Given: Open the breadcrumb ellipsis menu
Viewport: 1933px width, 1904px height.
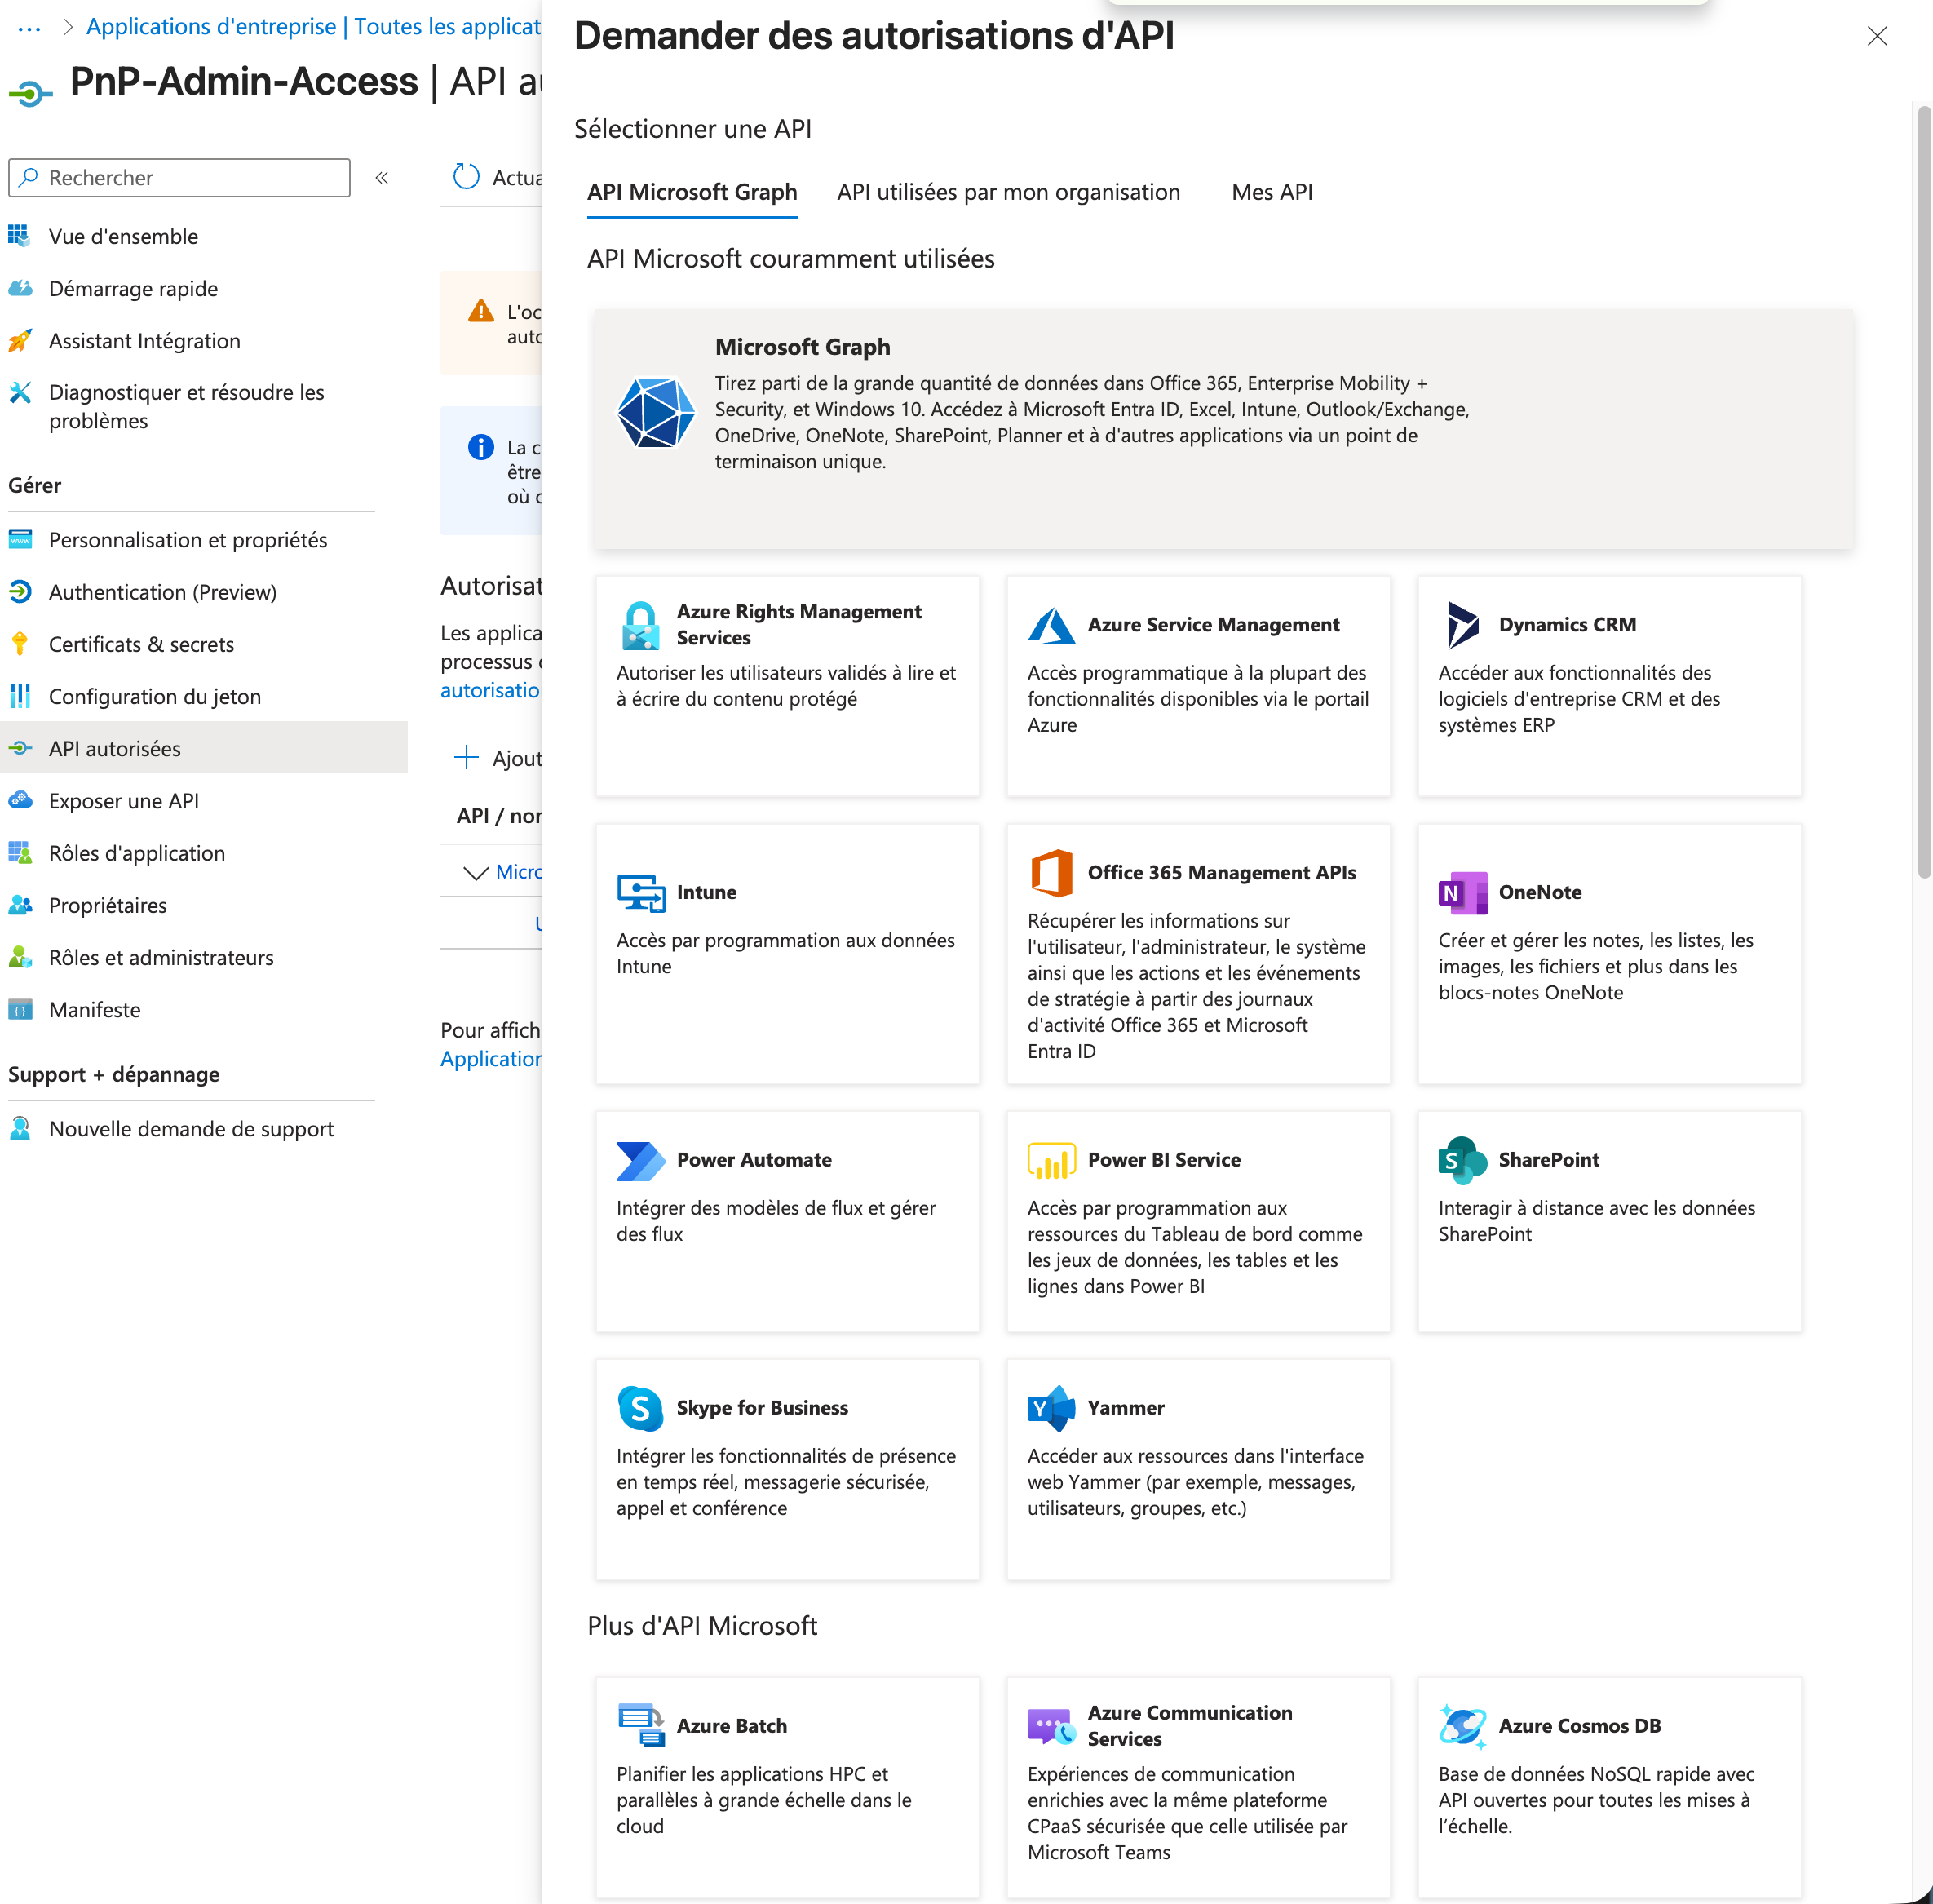Looking at the screenshot, I should click(29, 26).
